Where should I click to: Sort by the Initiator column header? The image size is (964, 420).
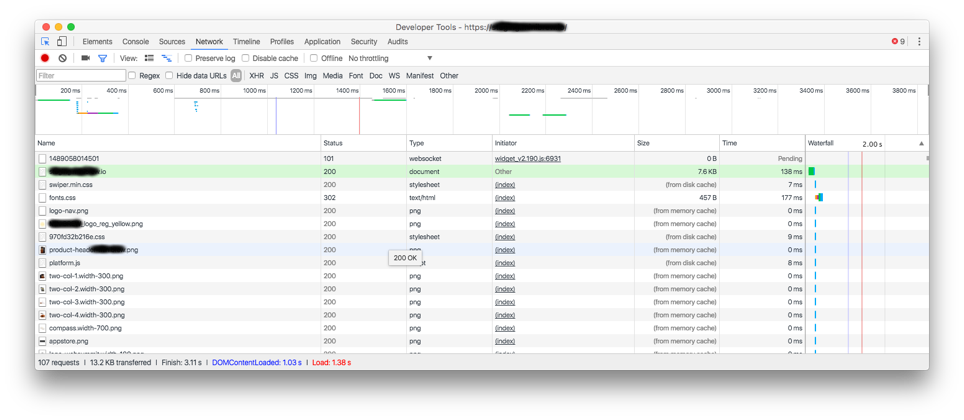click(563, 143)
